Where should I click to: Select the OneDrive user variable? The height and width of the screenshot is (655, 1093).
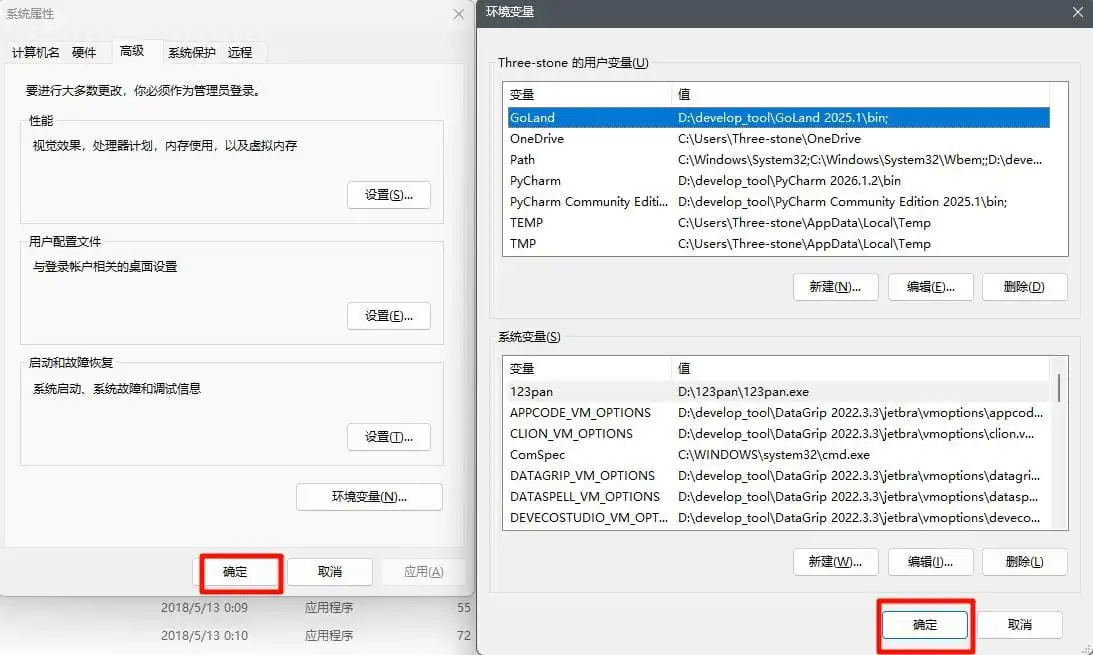(x=779, y=139)
